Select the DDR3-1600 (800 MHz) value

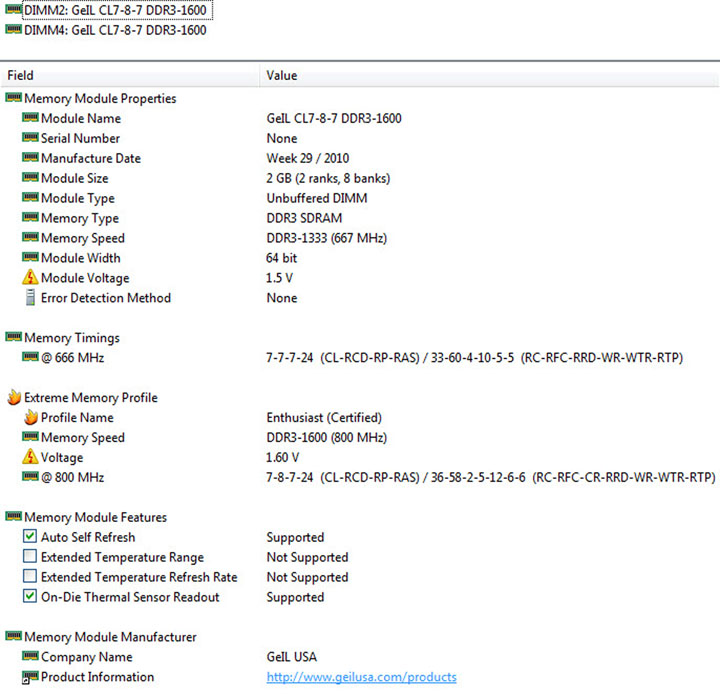[x=326, y=437]
